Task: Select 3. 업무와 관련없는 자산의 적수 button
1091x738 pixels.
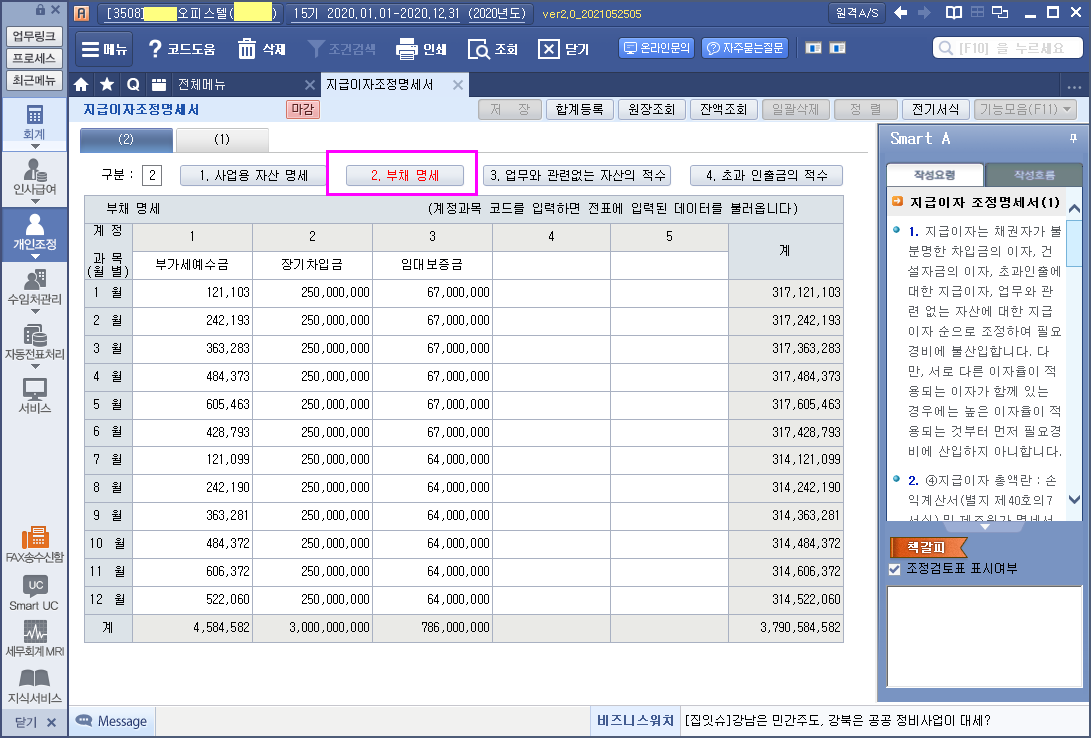Action: pyautogui.click(x=577, y=176)
